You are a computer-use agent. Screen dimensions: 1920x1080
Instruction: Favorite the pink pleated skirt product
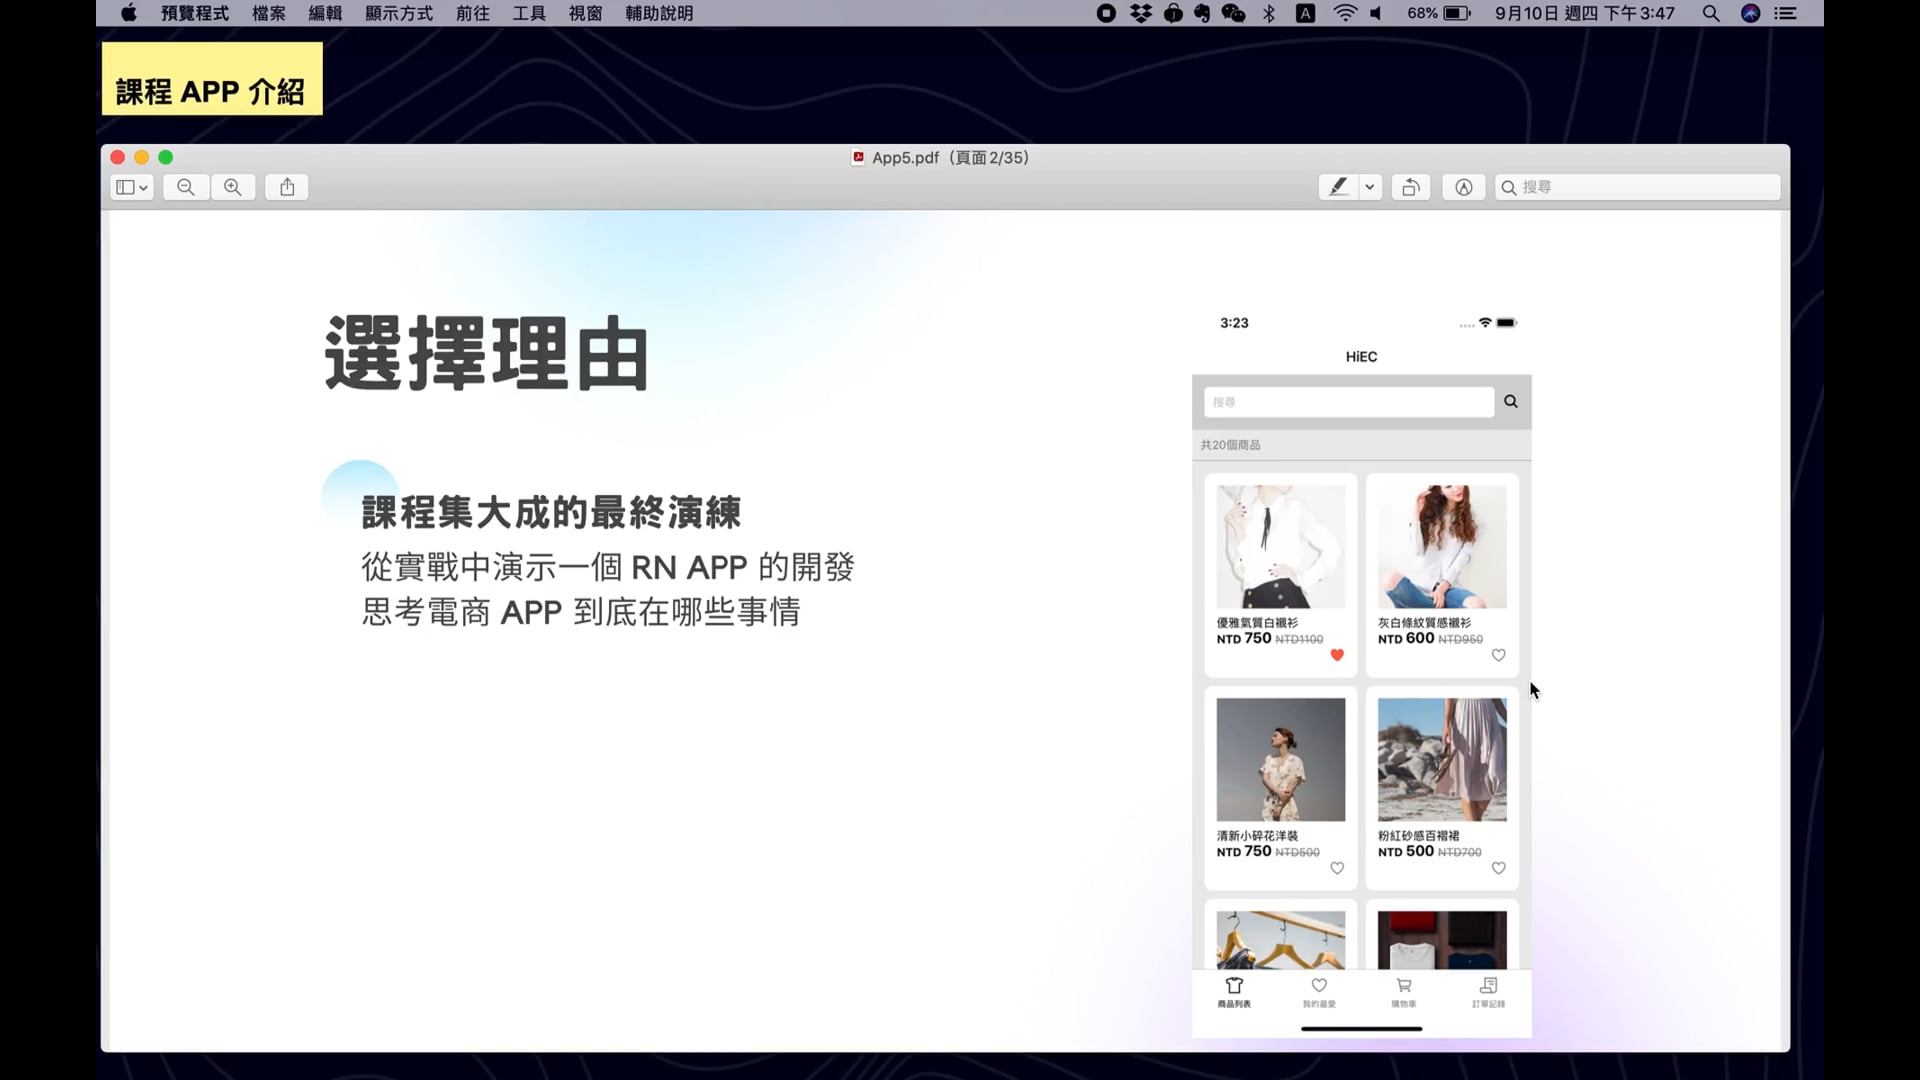click(1499, 868)
